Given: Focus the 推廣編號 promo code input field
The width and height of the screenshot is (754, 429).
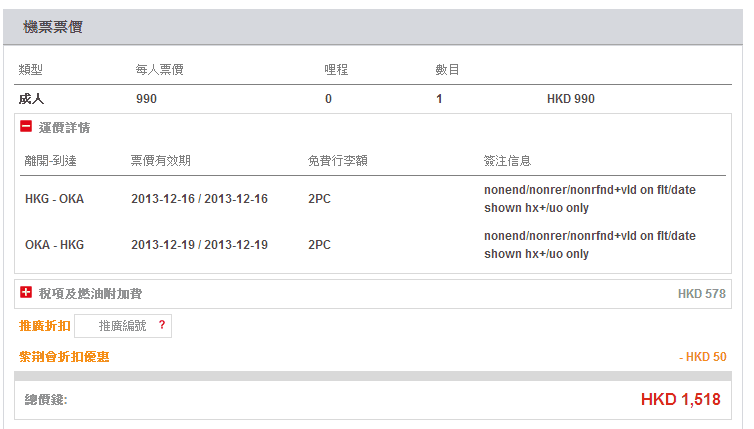Looking at the screenshot, I should [121, 326].
